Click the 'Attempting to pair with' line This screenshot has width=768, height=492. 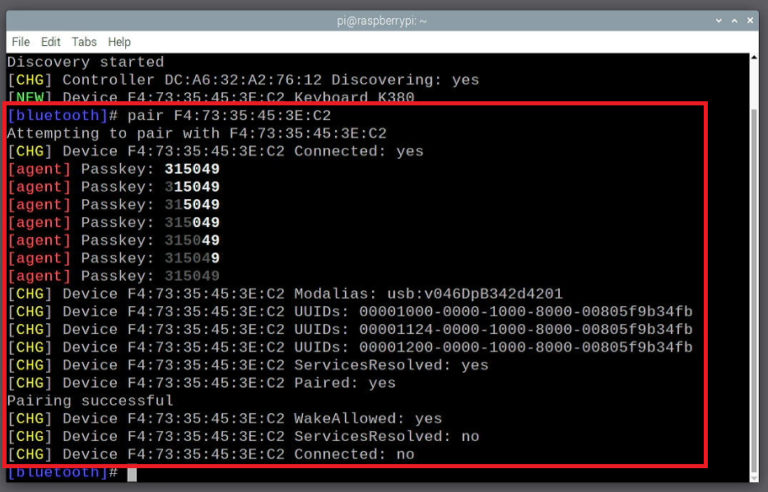coord(197,134)
